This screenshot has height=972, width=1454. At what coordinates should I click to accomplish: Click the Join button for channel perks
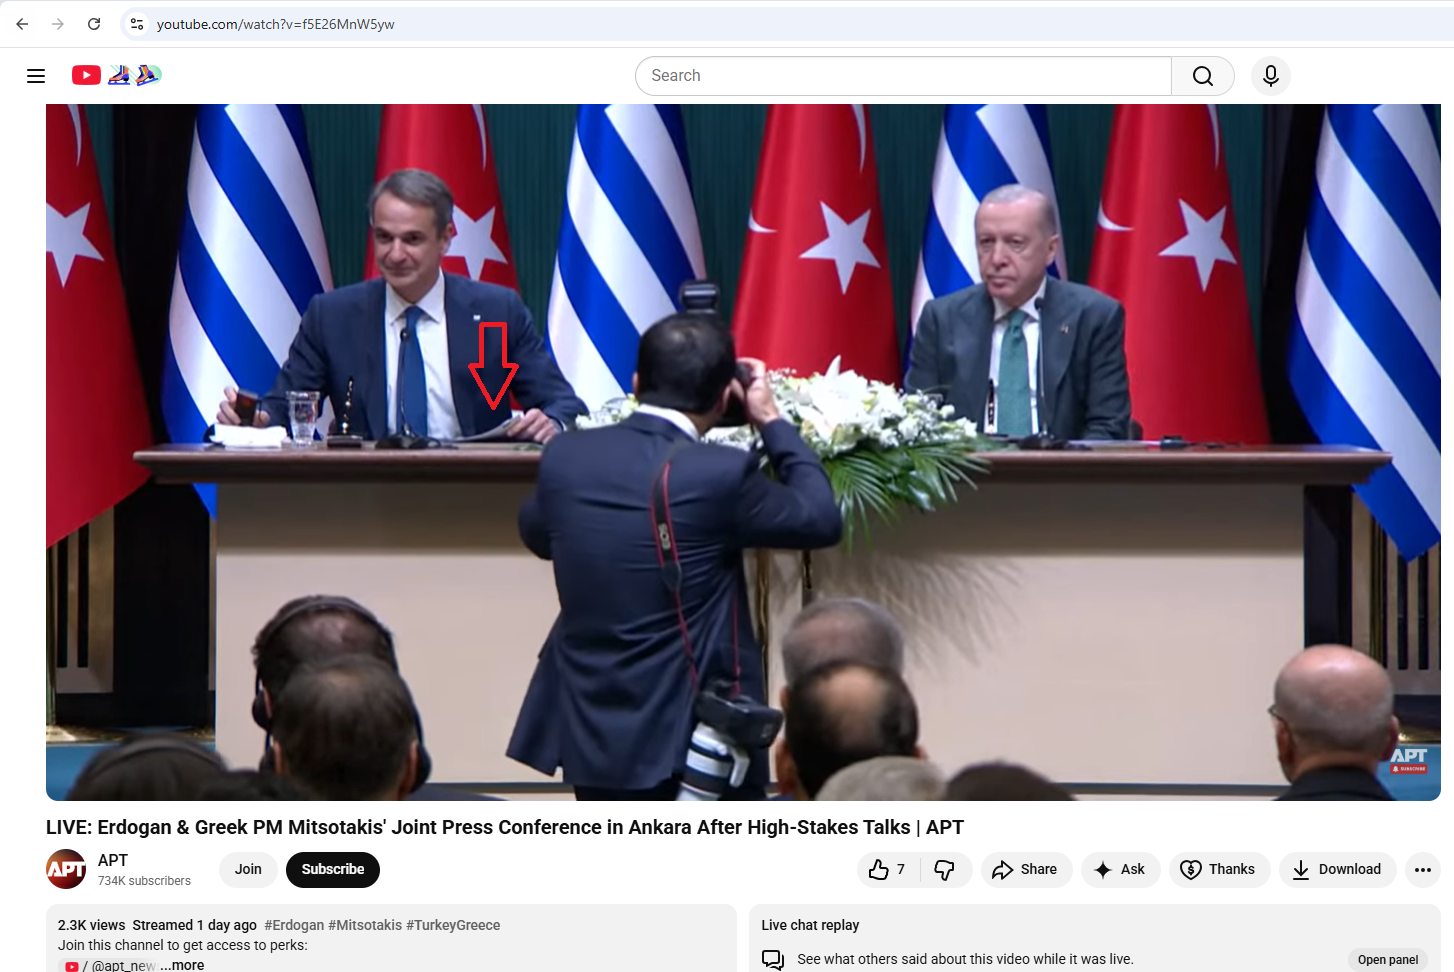pyautogui.click(x=247, y=869)
